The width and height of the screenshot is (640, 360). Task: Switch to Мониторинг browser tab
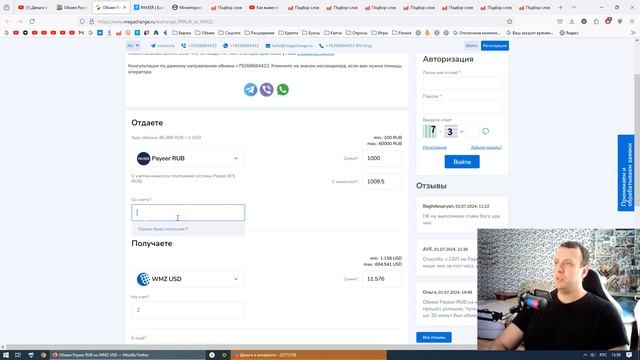pos(187,7)
